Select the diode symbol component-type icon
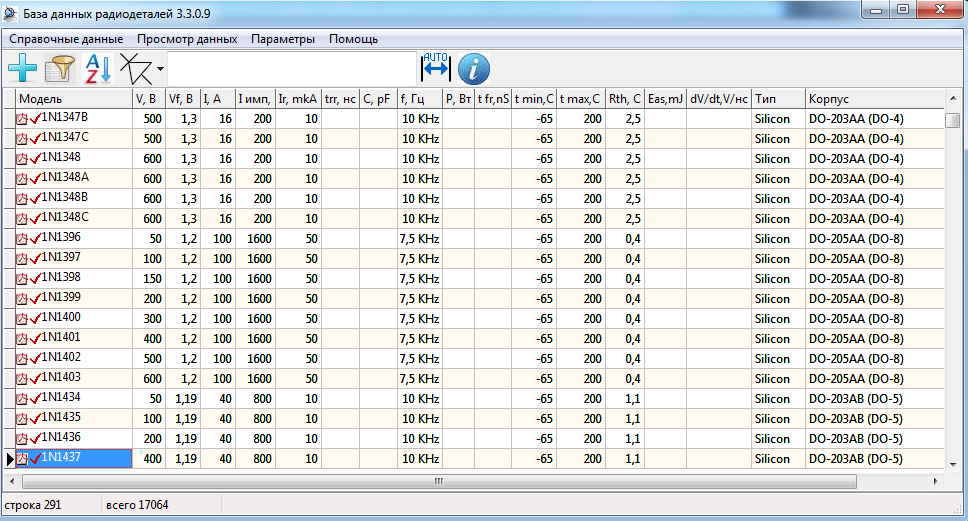This screenshot has width=968, height=521. (136, 69)
